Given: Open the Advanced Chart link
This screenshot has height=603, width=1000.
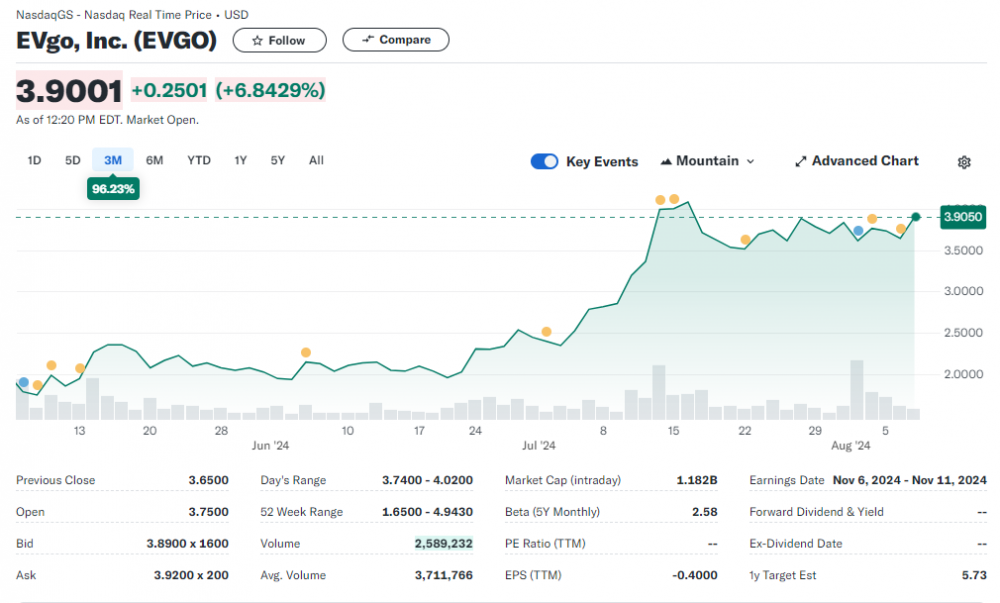Looking at the screenshot, I should tap(865, 161).
